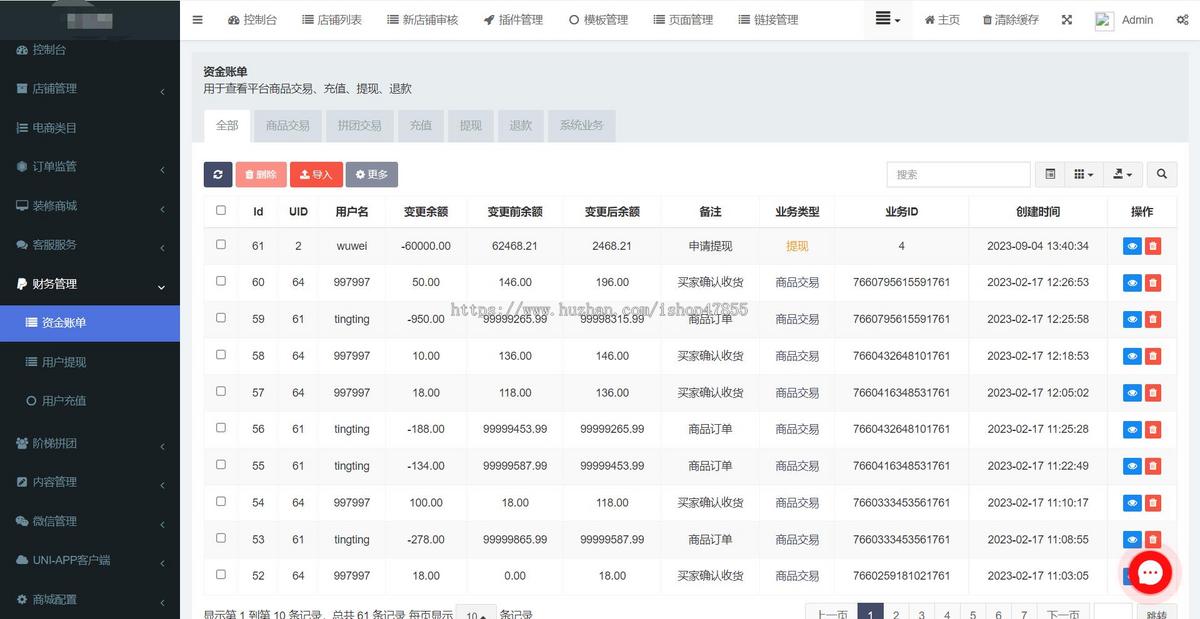The height and width of the screenshot is (619, 1200).
Task: Click the 导入 import button
Action: 316,174
